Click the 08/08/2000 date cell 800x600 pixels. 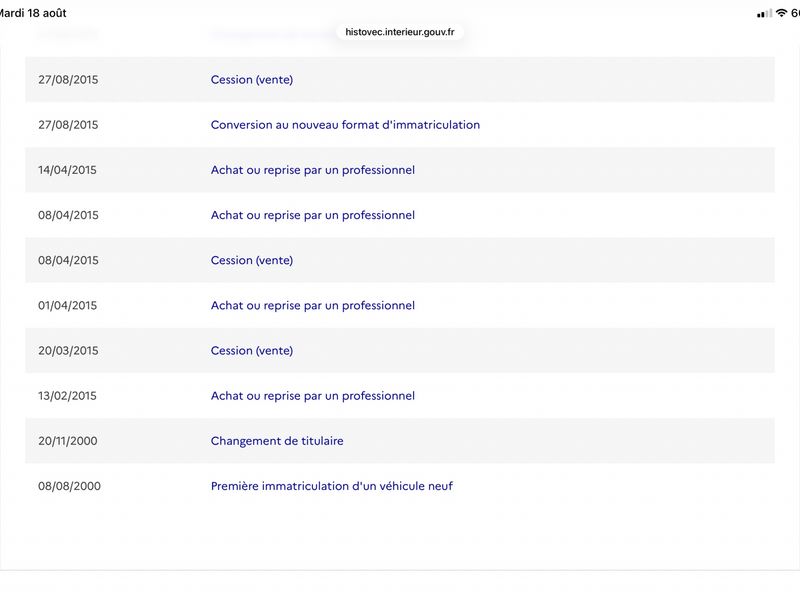[x=69, y=486]
